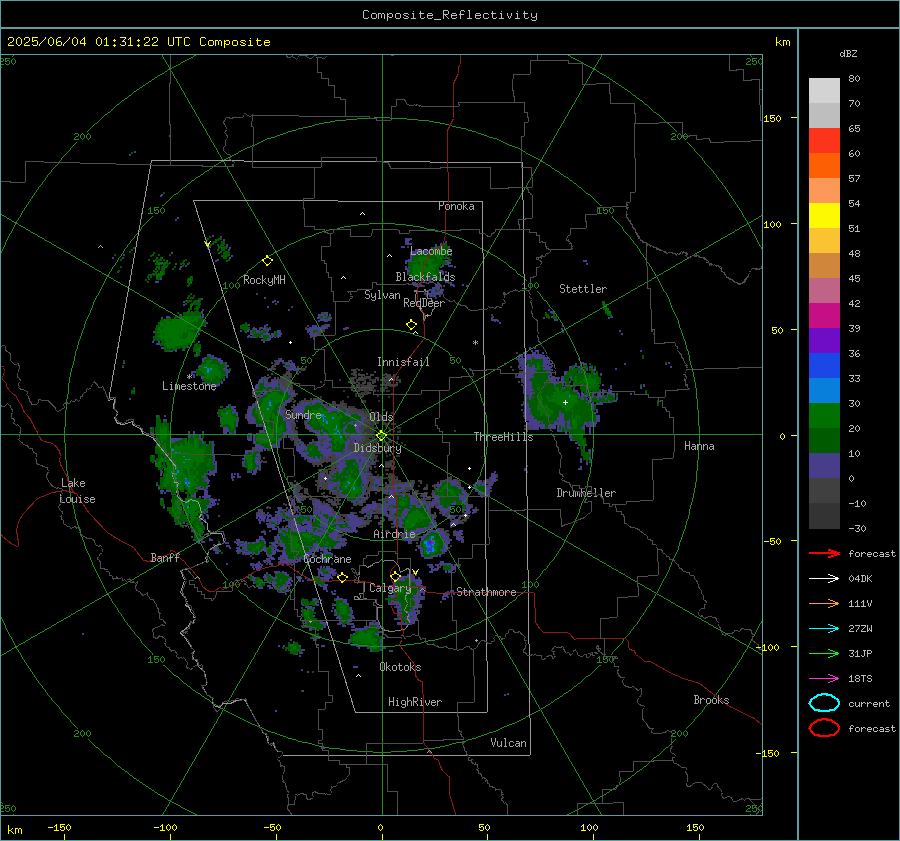900x841 pixels.
Task: Select the Vulcan label
Action: pos(508,743)
